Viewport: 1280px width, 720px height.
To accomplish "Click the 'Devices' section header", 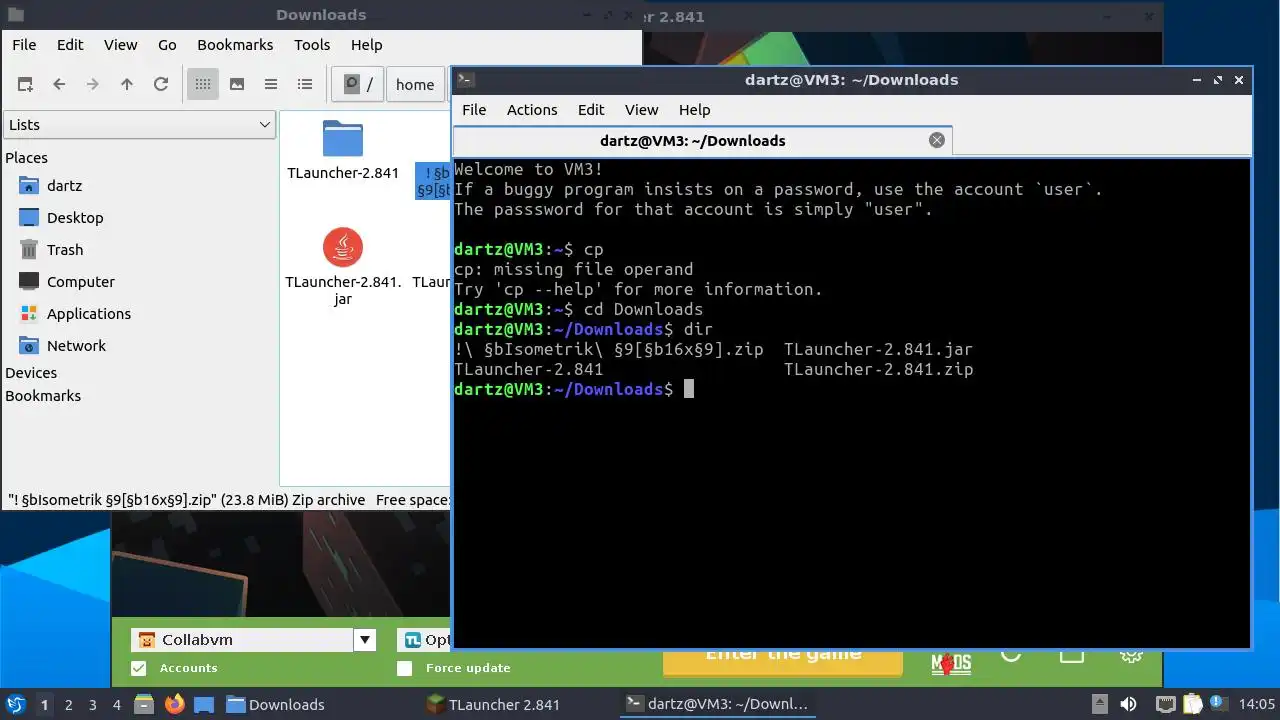I will (31, 373).
